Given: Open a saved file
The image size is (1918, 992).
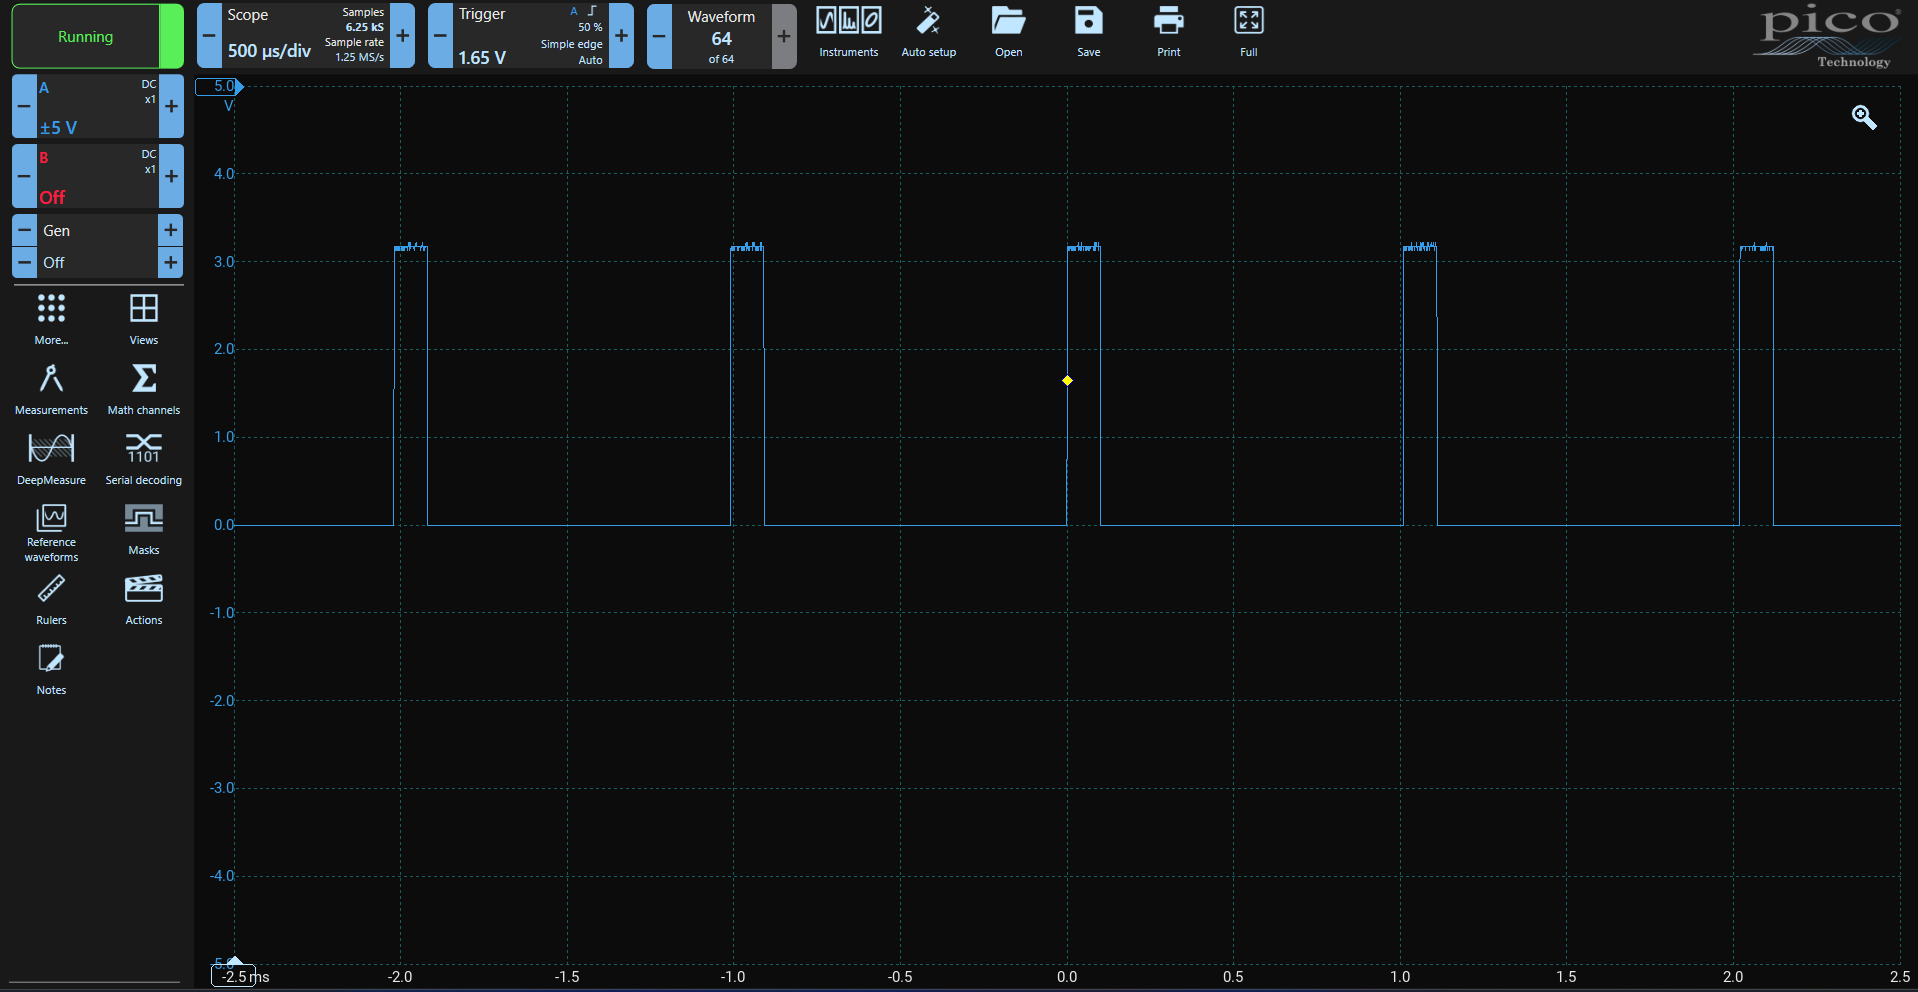Looking at the screenshot, I should pyautogui.click(x=1008, y=32).
